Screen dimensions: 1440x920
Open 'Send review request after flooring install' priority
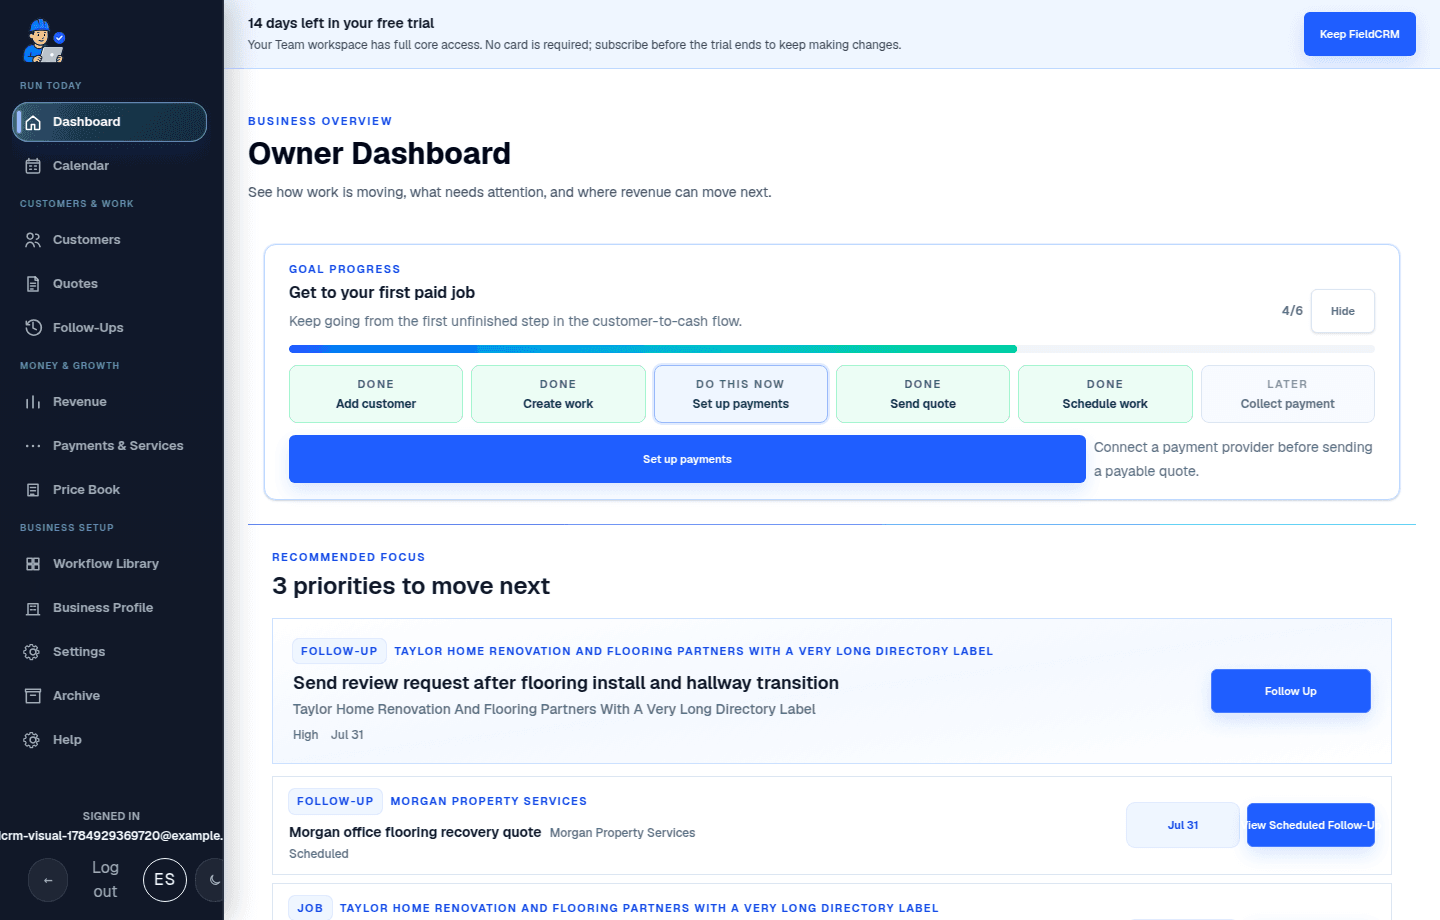[566, 683]
